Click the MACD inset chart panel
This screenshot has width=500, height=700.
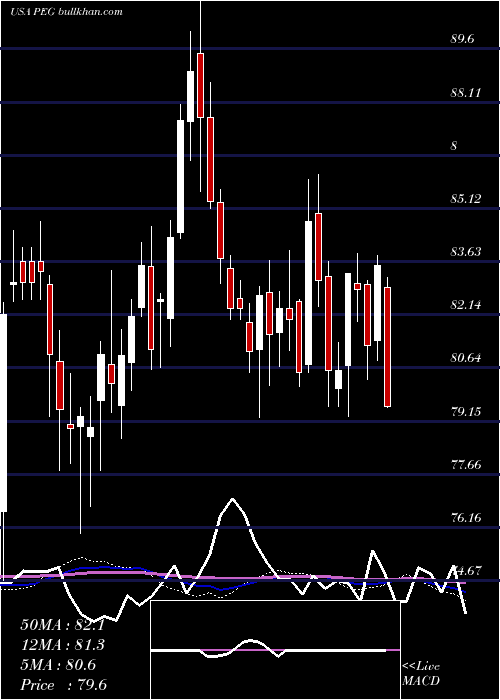pos(275,650)
